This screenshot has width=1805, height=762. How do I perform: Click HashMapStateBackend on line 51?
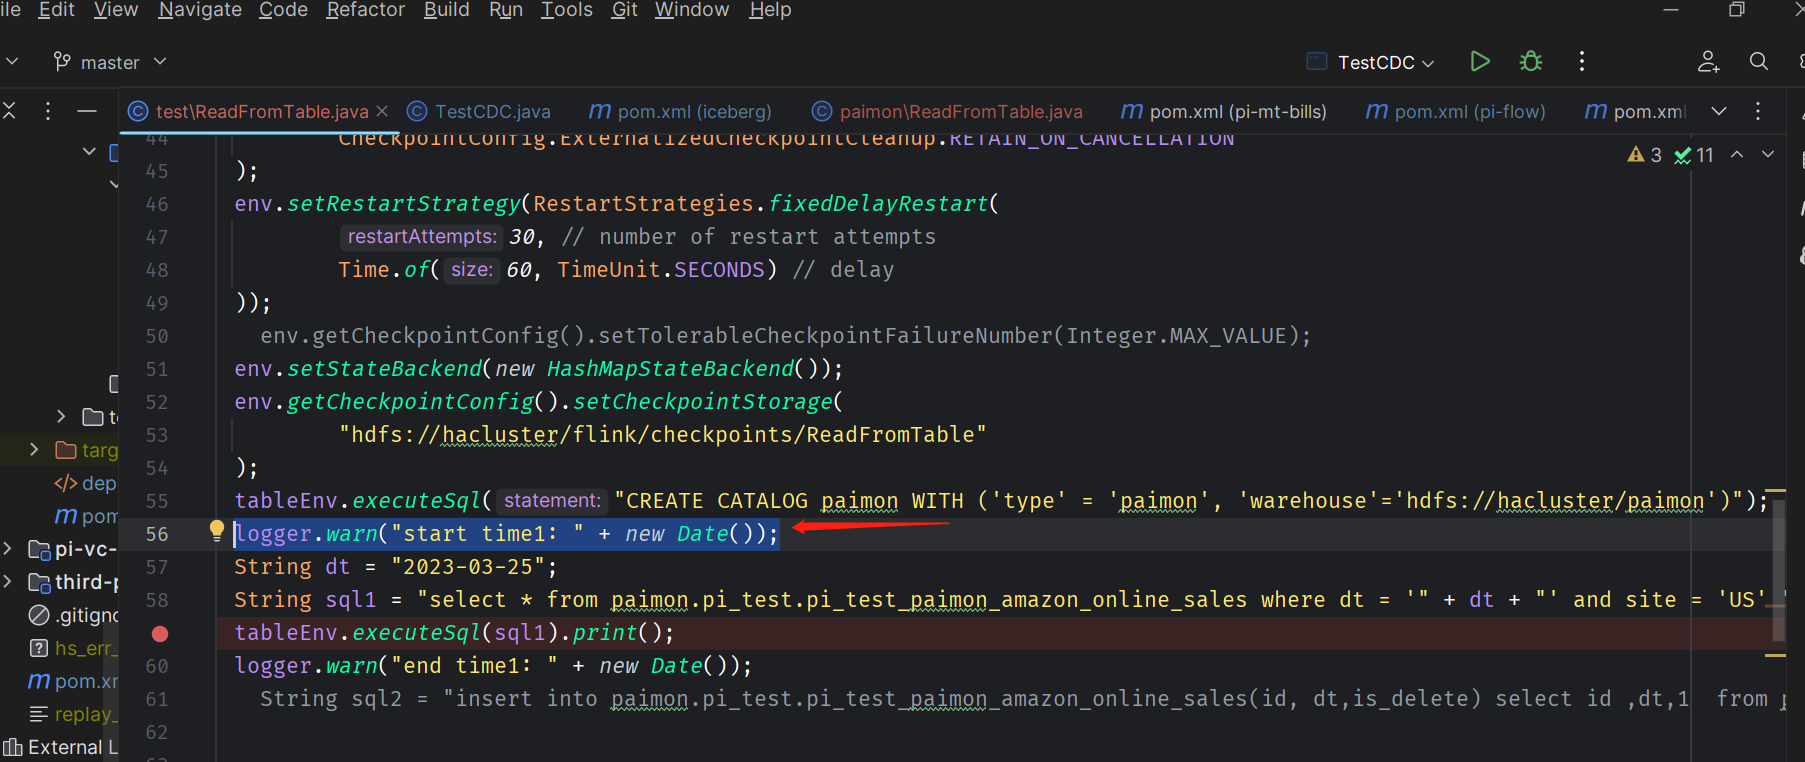tap(670, 369)
